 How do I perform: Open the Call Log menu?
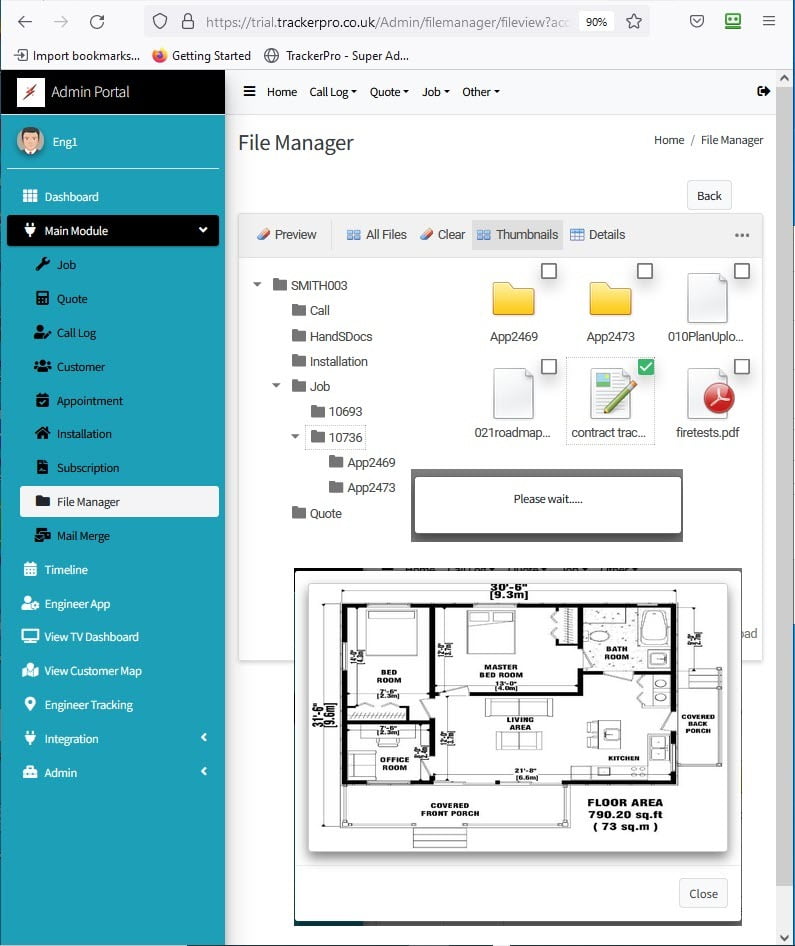pos(332,92)
